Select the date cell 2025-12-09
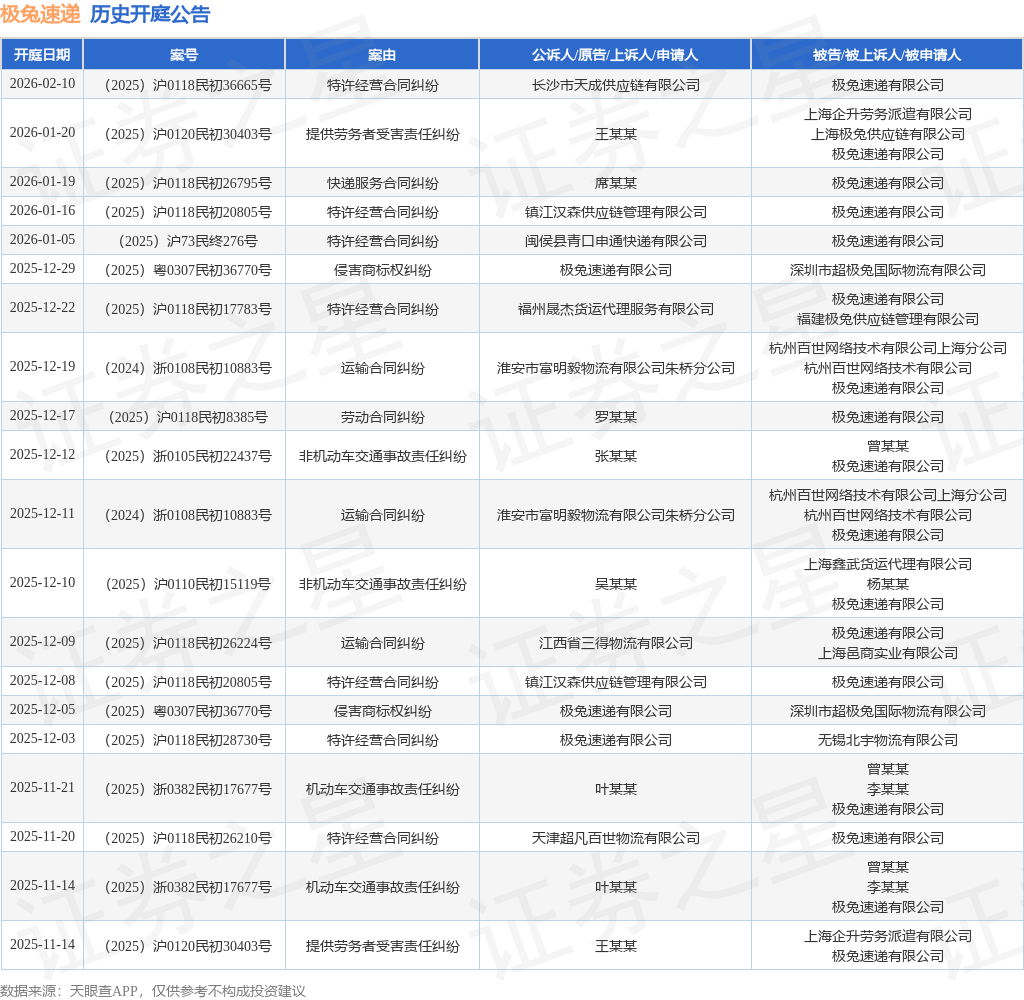The image size is (1024, 1000). coord(42,641)
